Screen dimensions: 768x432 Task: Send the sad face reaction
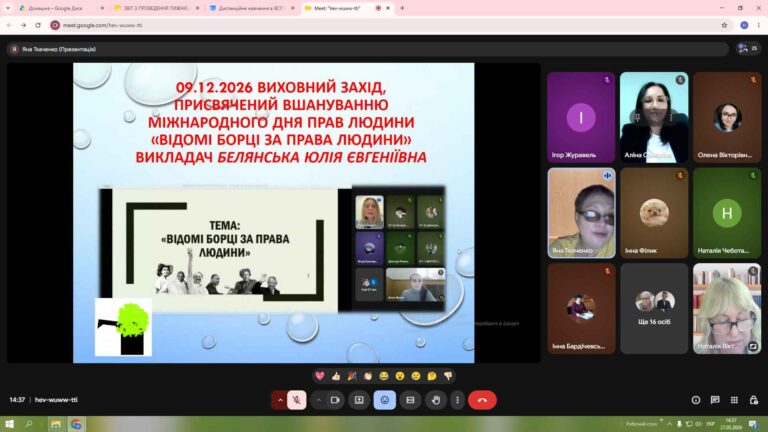[416, 376]
